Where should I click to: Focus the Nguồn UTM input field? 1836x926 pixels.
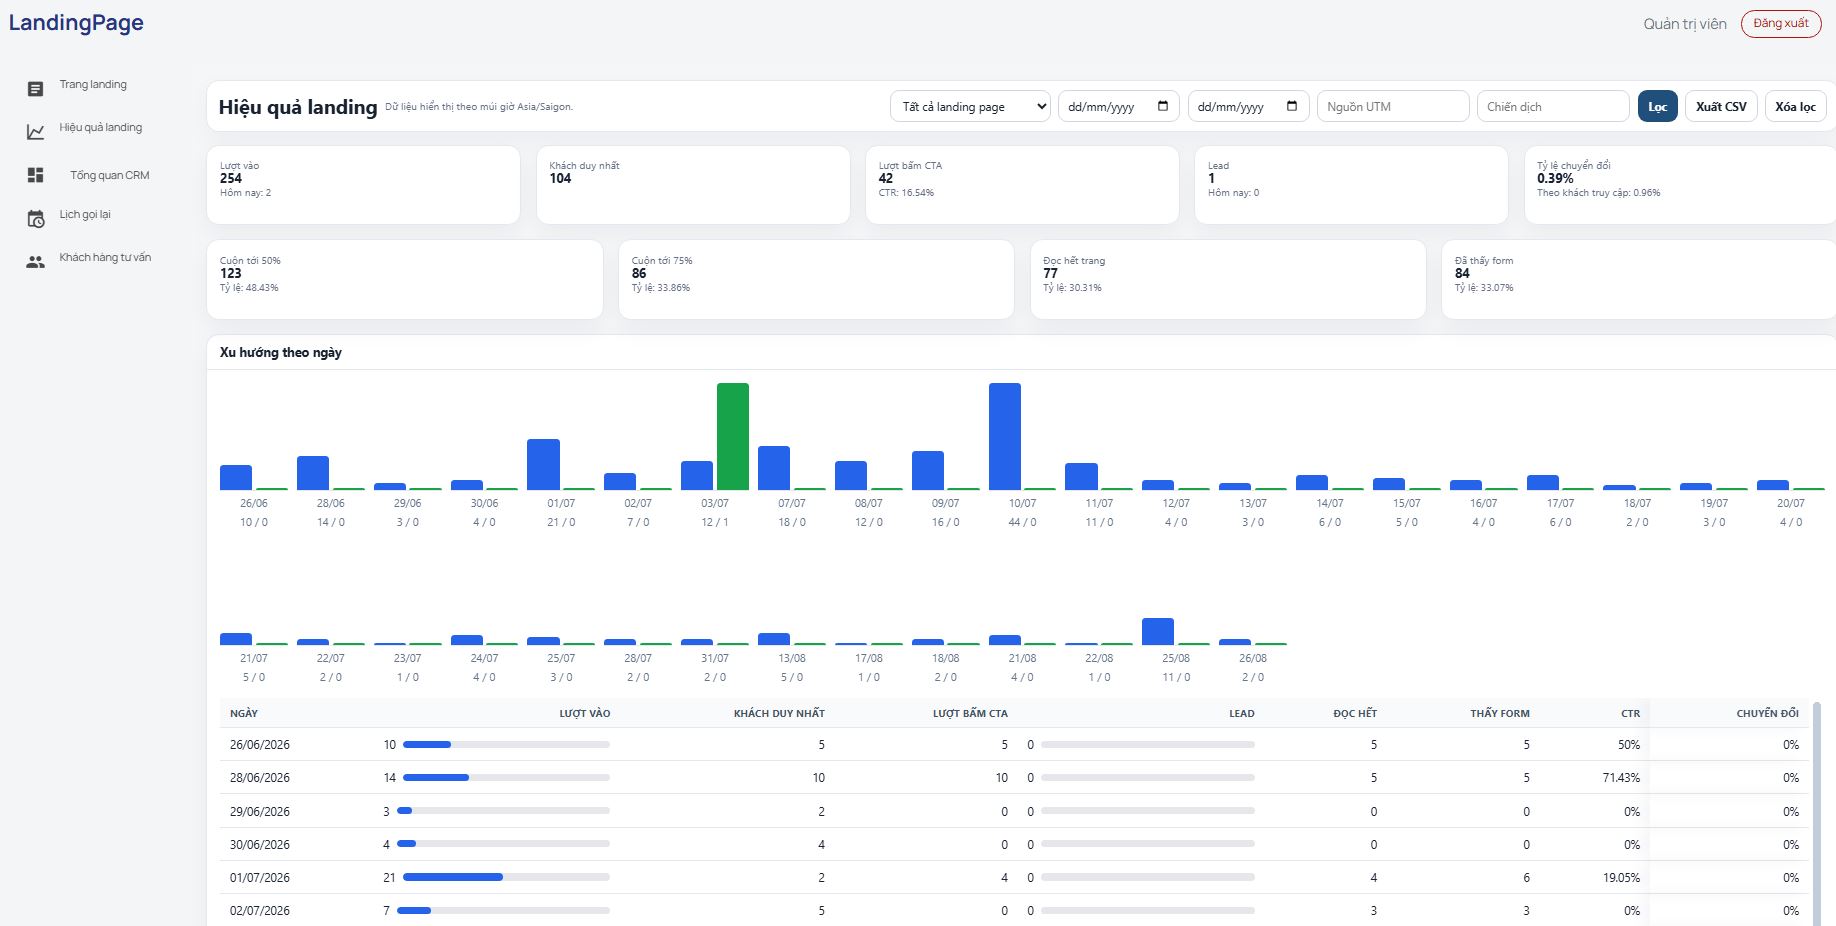point(1393,106)
